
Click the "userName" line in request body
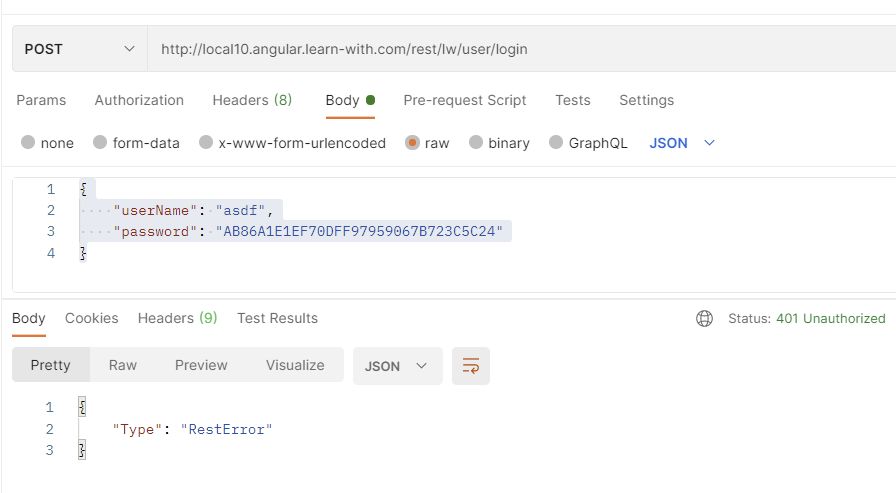(x=193, y=210)
